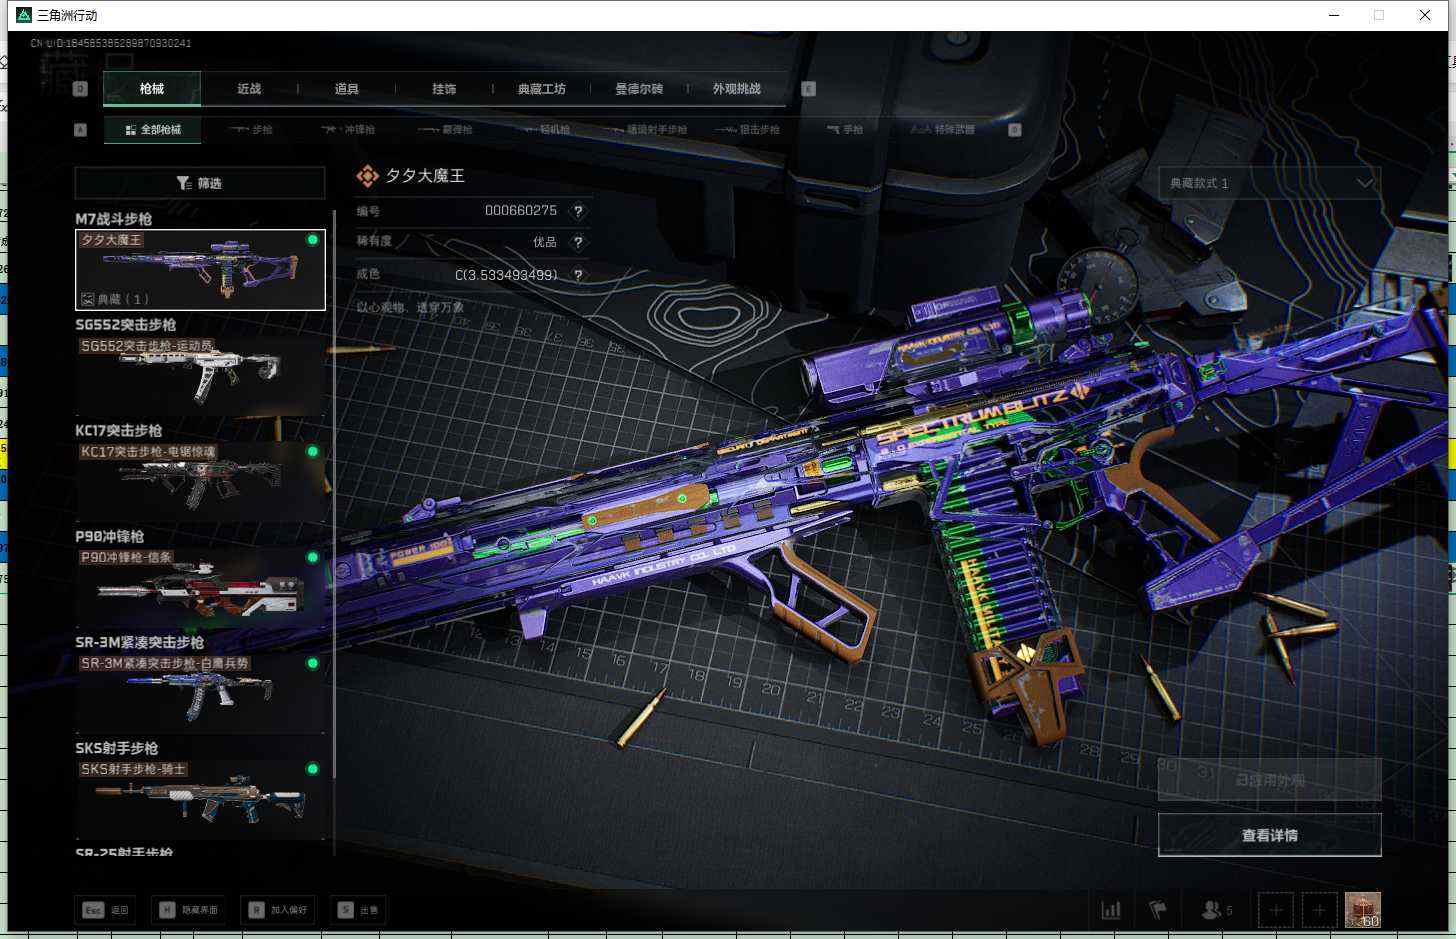Open the player avatar showing level 60

click(1363, 910)
